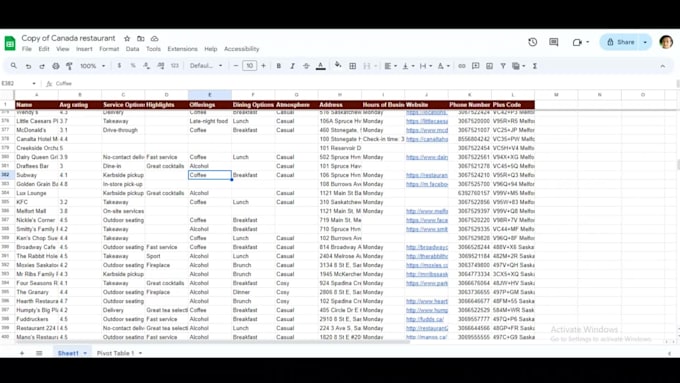Star the document

pyautogui.click(x=127, y=39)
